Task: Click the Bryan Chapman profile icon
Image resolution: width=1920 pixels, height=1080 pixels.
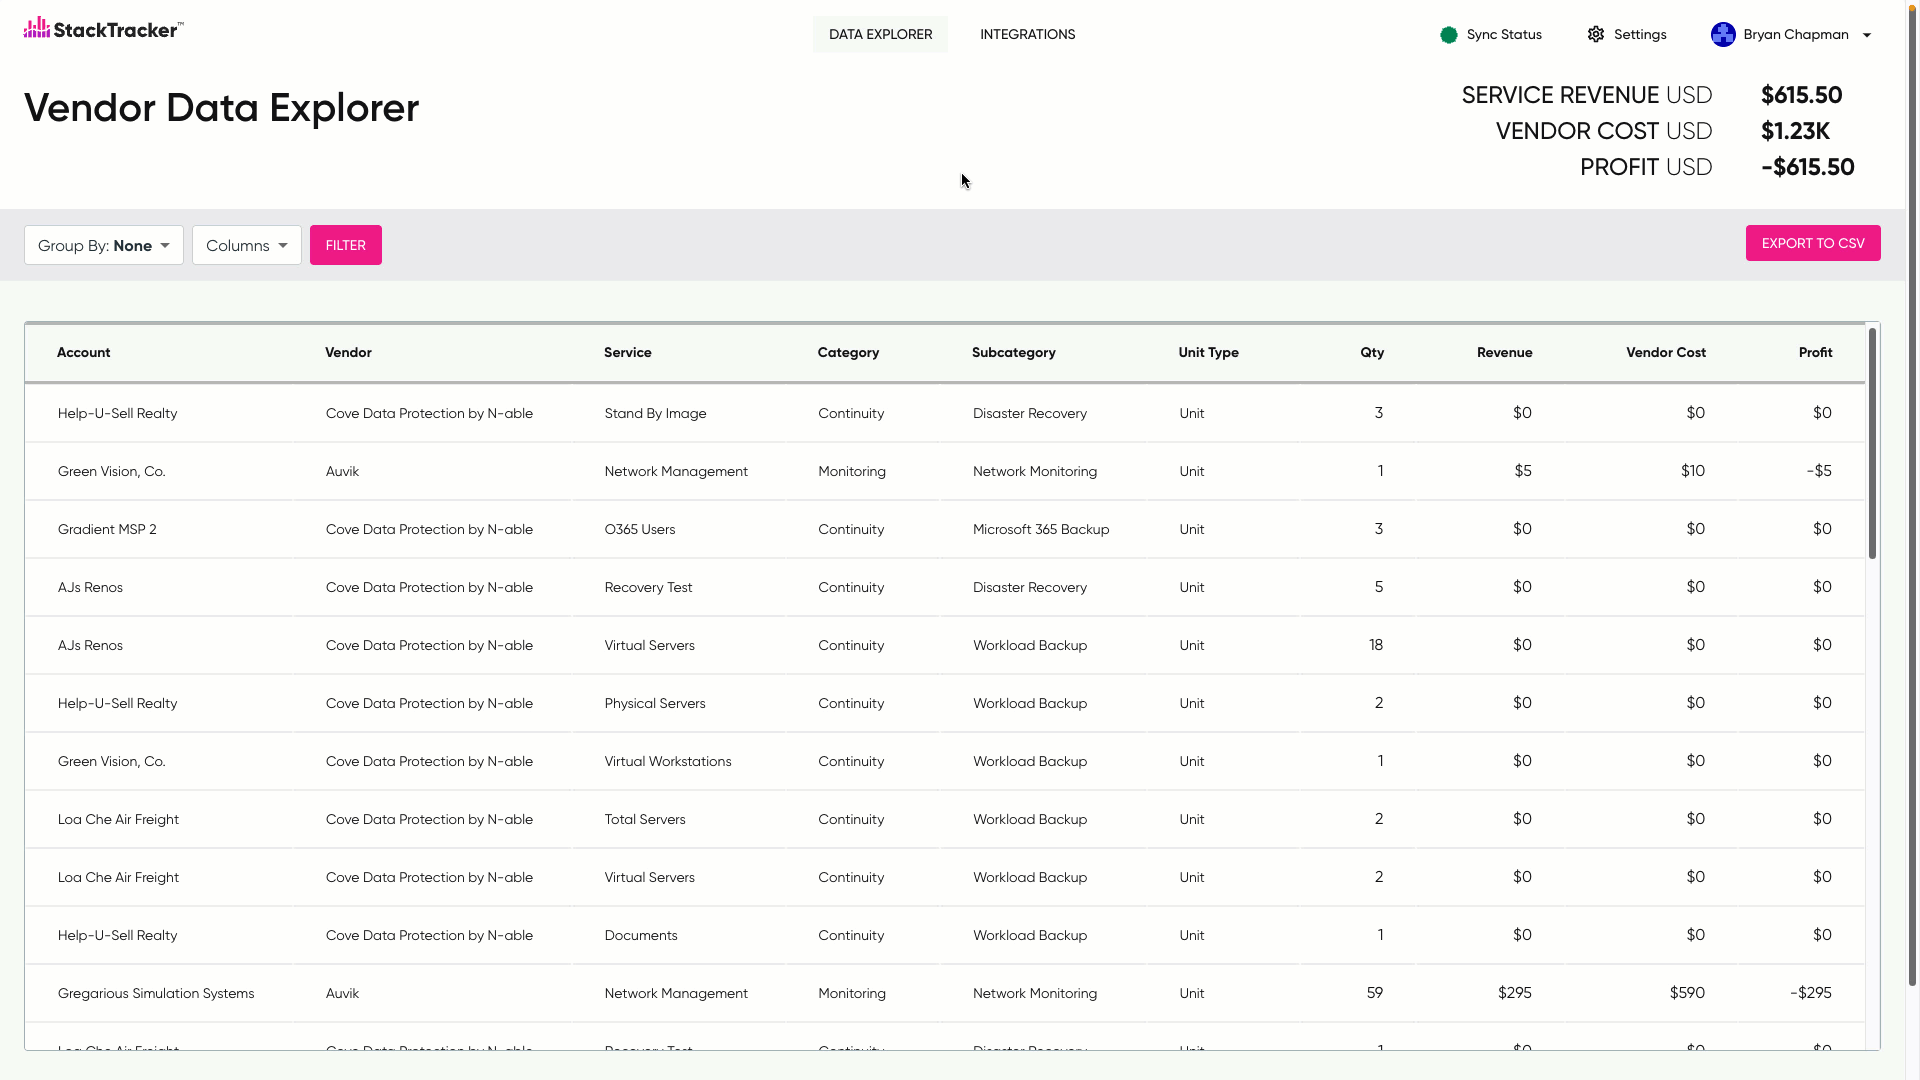Action: coord(1724,34)
